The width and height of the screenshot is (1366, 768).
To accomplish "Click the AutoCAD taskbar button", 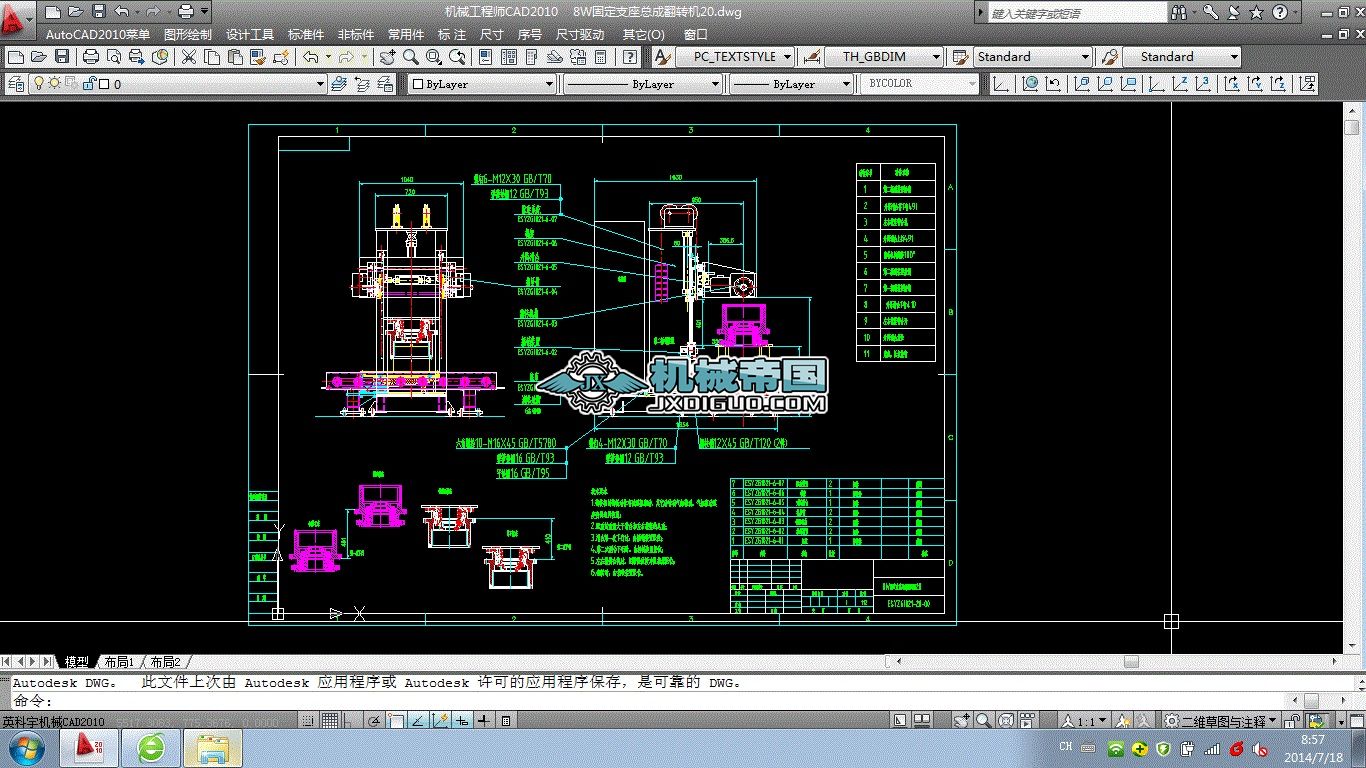I will point(90,749).
